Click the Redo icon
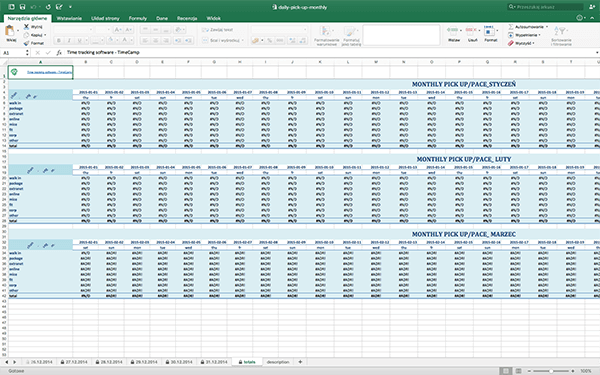 pyautogui.click(x=48, y=7)
